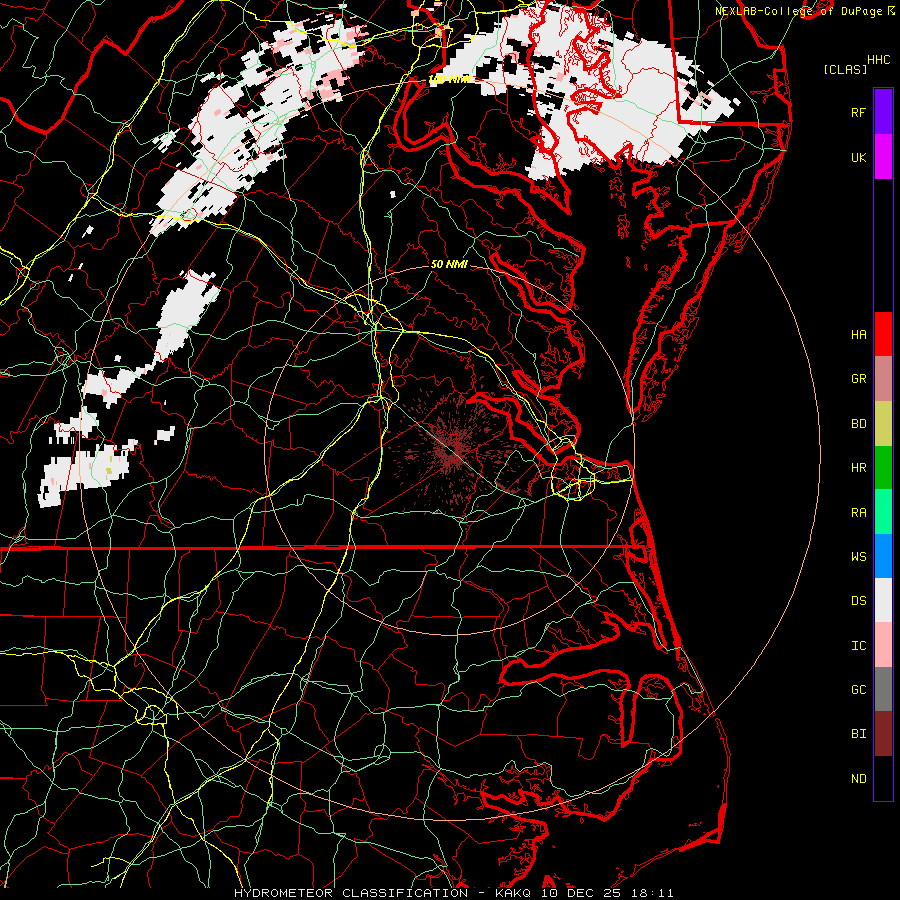Select the GR legend color block
The width and height of the screenshot is (900, 900).
pyautogui.click(x=883, y=379)
